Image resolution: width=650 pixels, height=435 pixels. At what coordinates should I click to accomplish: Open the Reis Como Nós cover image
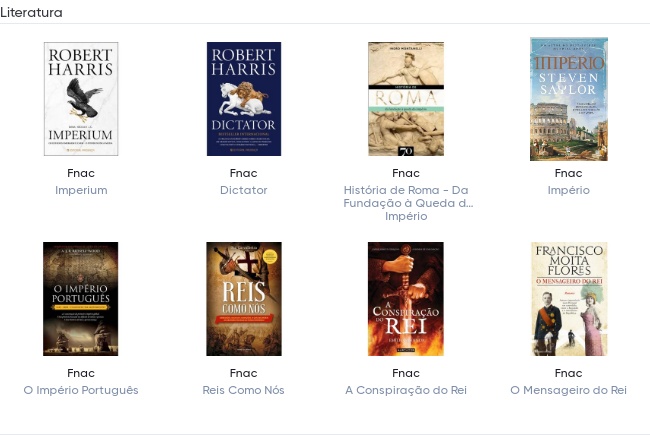tap(244, 299)
